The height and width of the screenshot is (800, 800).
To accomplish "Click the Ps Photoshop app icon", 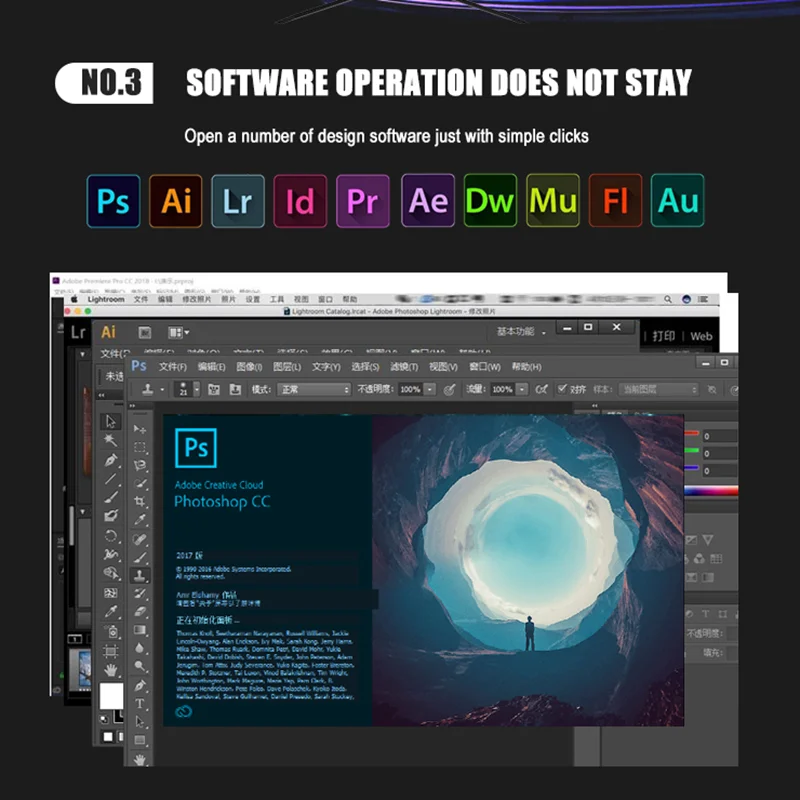I will click(x=113, y=201).
